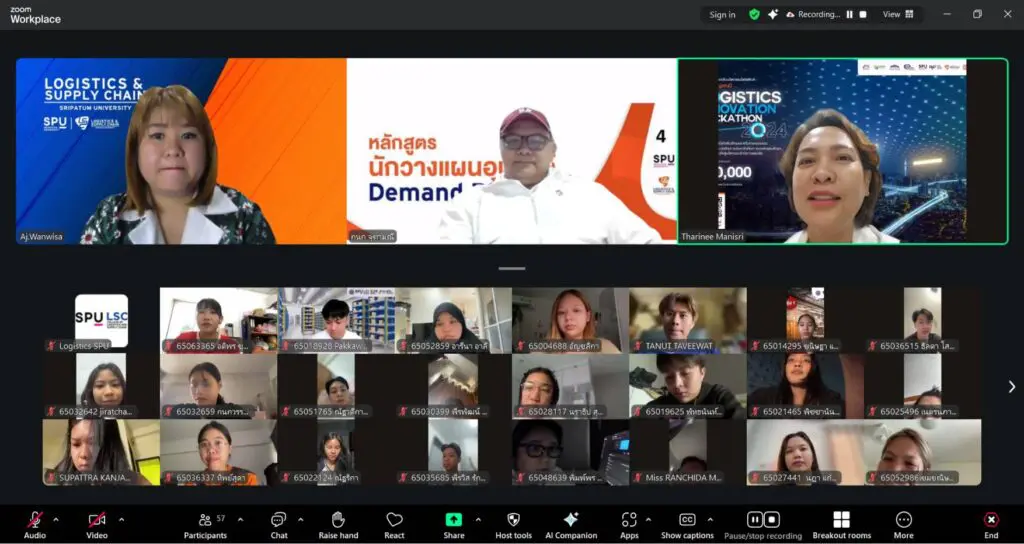This screenshot has height=544, width=1024.
Task: Open Host tools shield icon
Action: [513, 520]
